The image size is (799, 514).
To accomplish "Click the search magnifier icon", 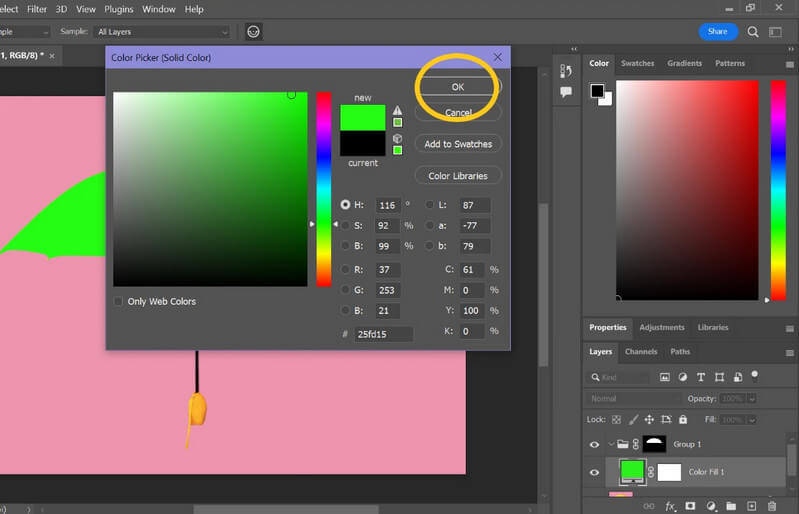I will tap(753, 32).
